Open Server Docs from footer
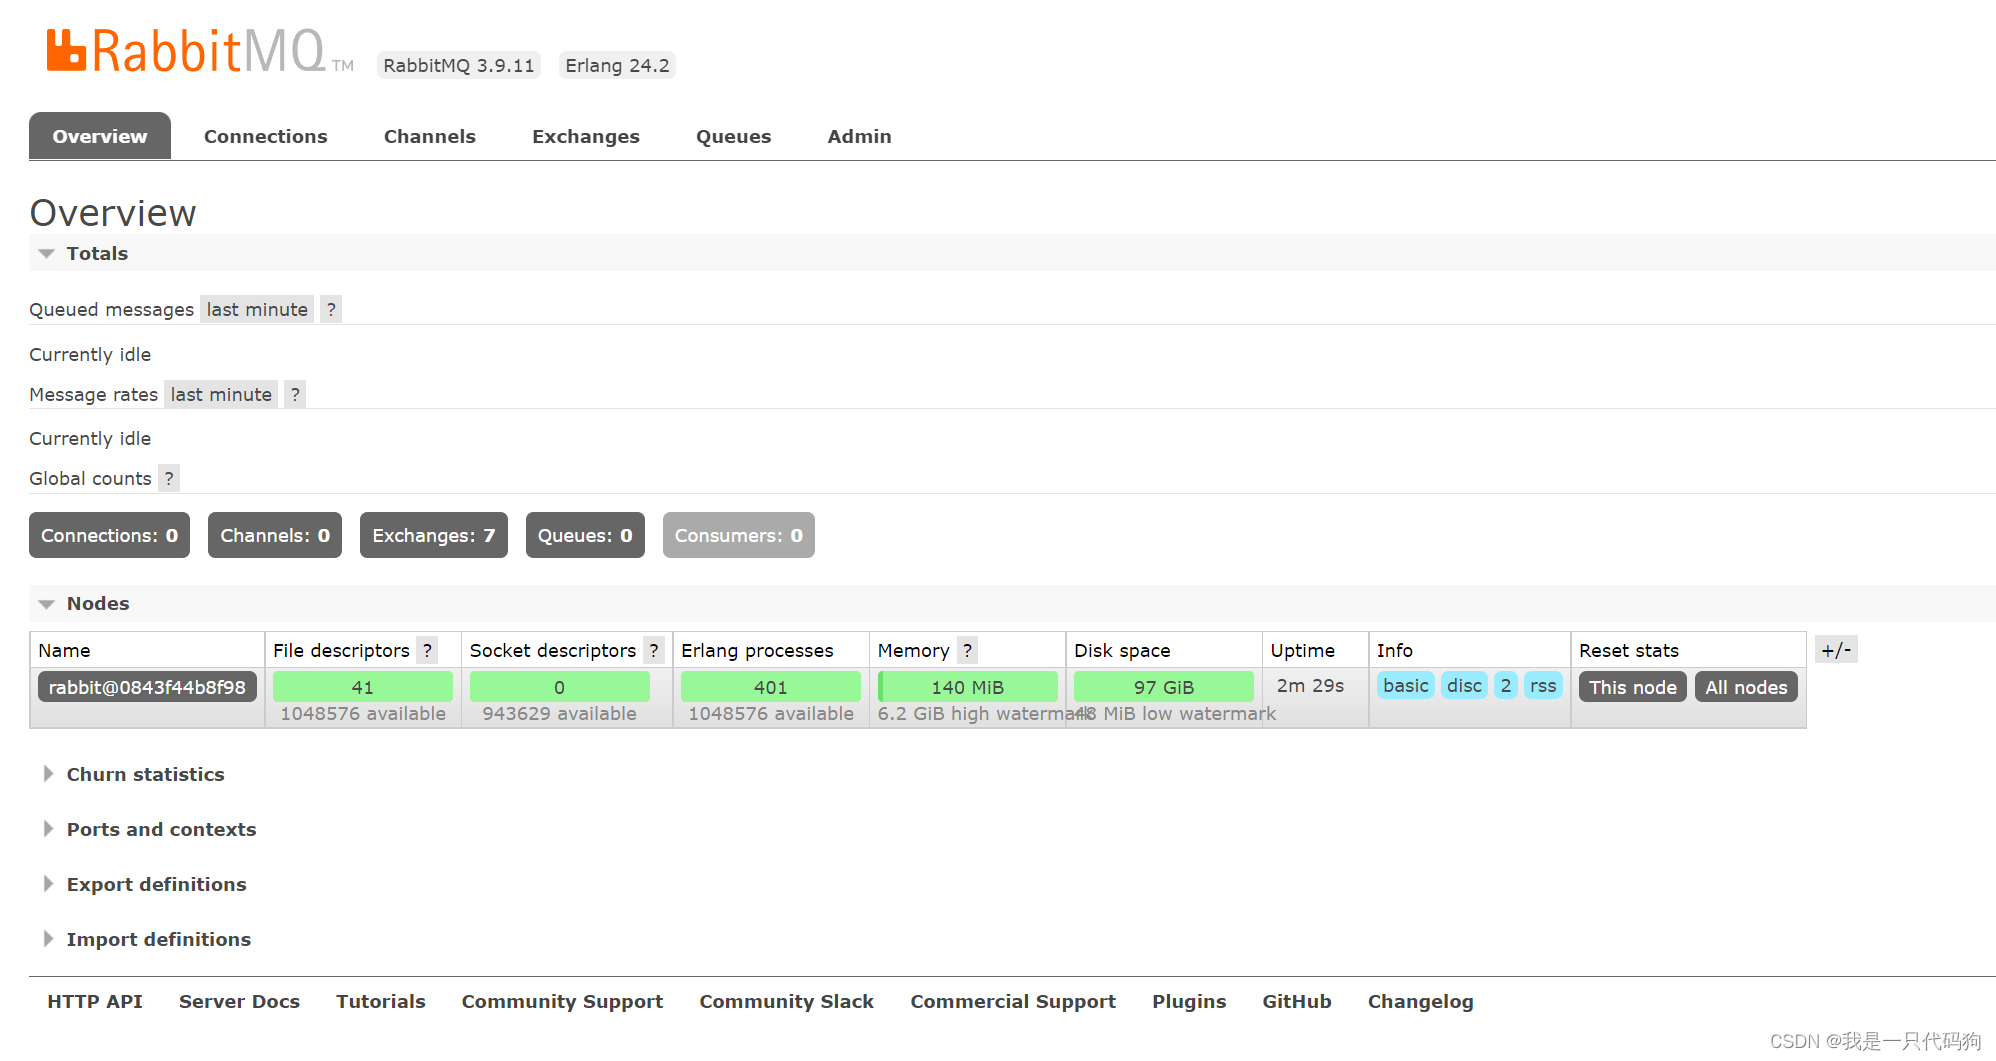This screenshot has width=1996, height=1061. 239,1001
